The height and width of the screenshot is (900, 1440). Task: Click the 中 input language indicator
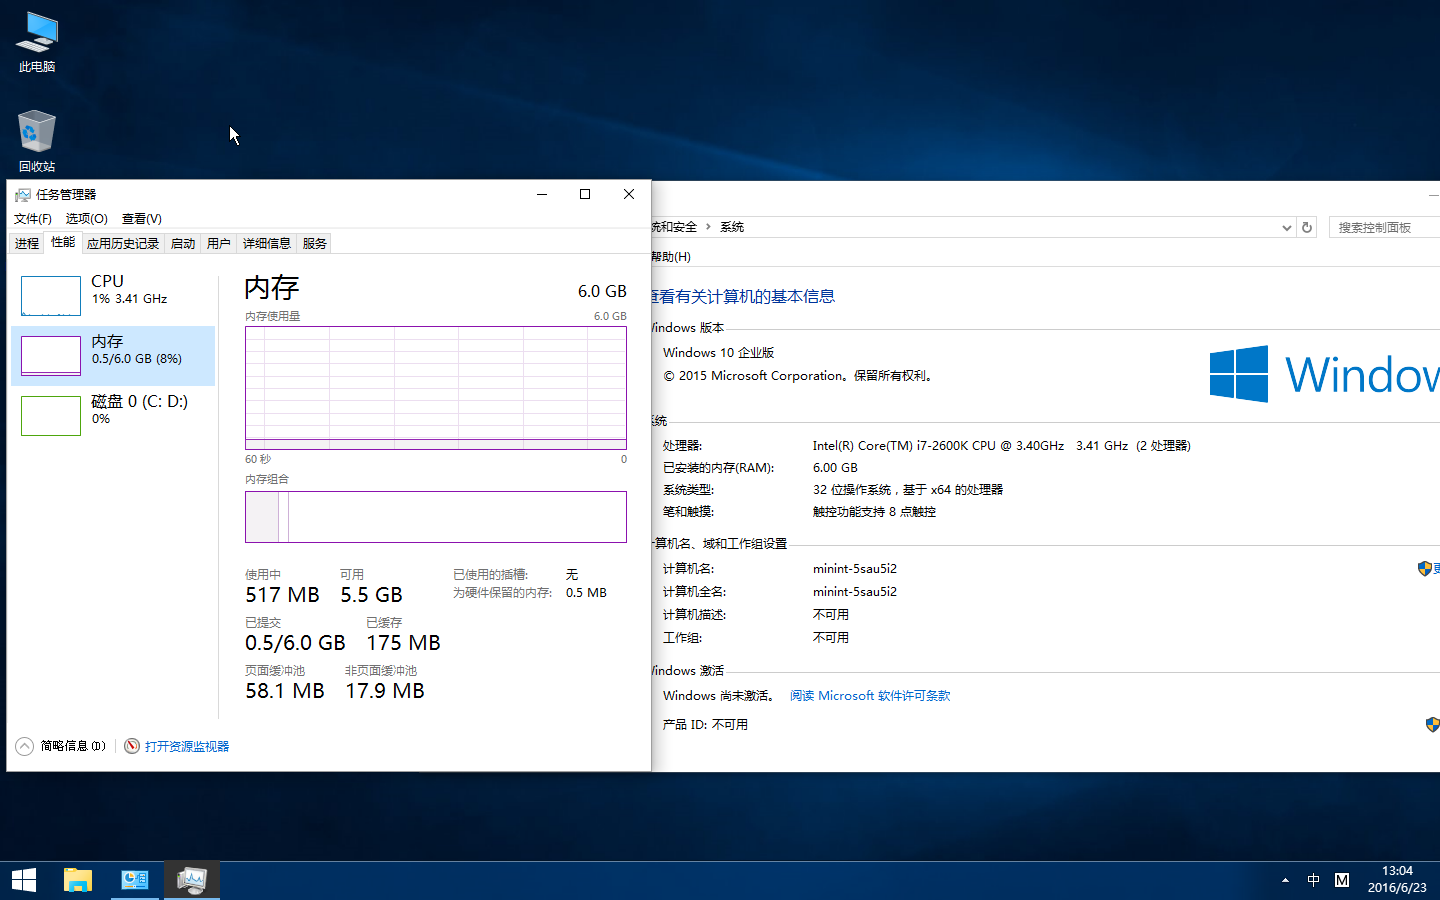tap(1313, 880)
